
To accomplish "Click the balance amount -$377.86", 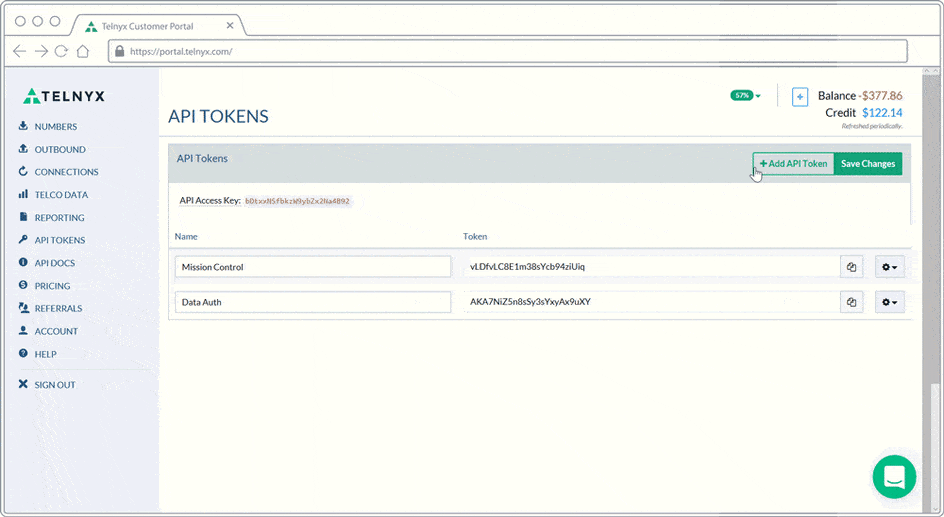I will pos(880,96).
